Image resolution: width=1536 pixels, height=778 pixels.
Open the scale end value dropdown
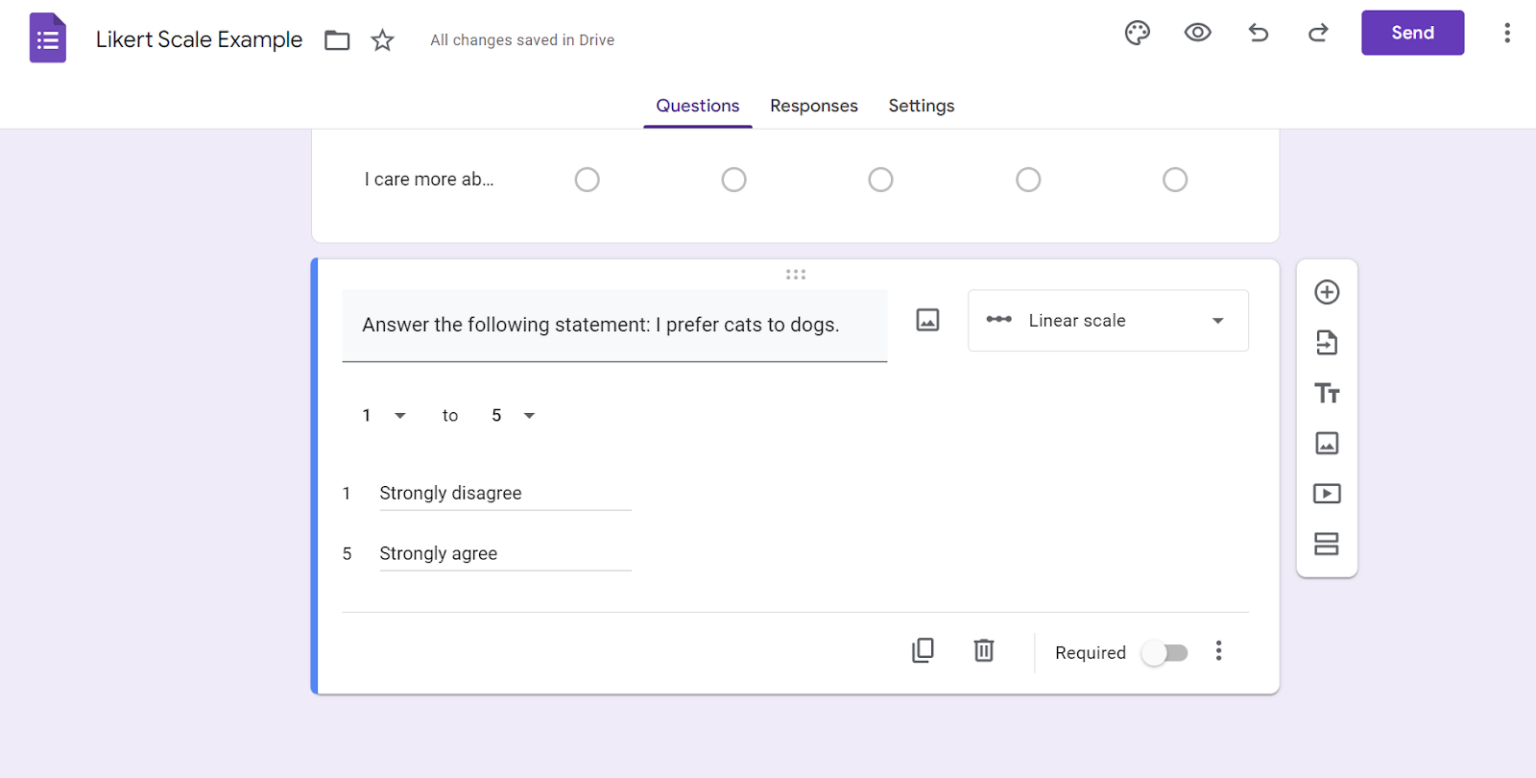(512, 415)
